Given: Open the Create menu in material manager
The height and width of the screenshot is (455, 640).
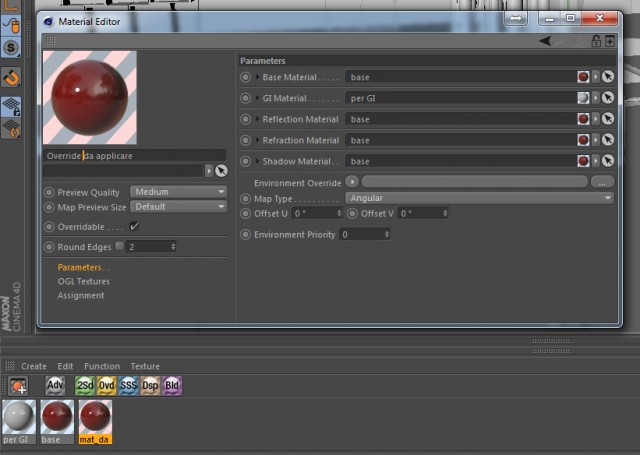Looking at the screenshot, I should tap(34, 366).
